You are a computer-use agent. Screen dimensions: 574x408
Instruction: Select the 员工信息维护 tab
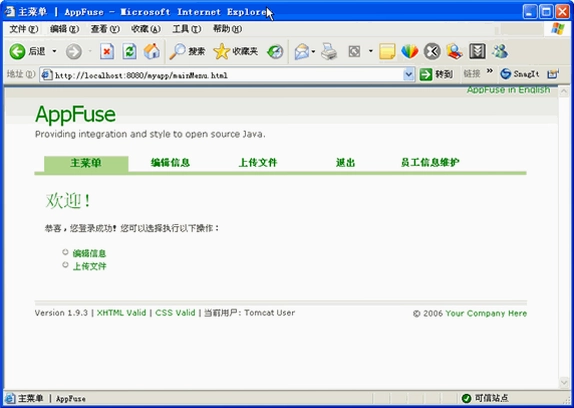430,163
